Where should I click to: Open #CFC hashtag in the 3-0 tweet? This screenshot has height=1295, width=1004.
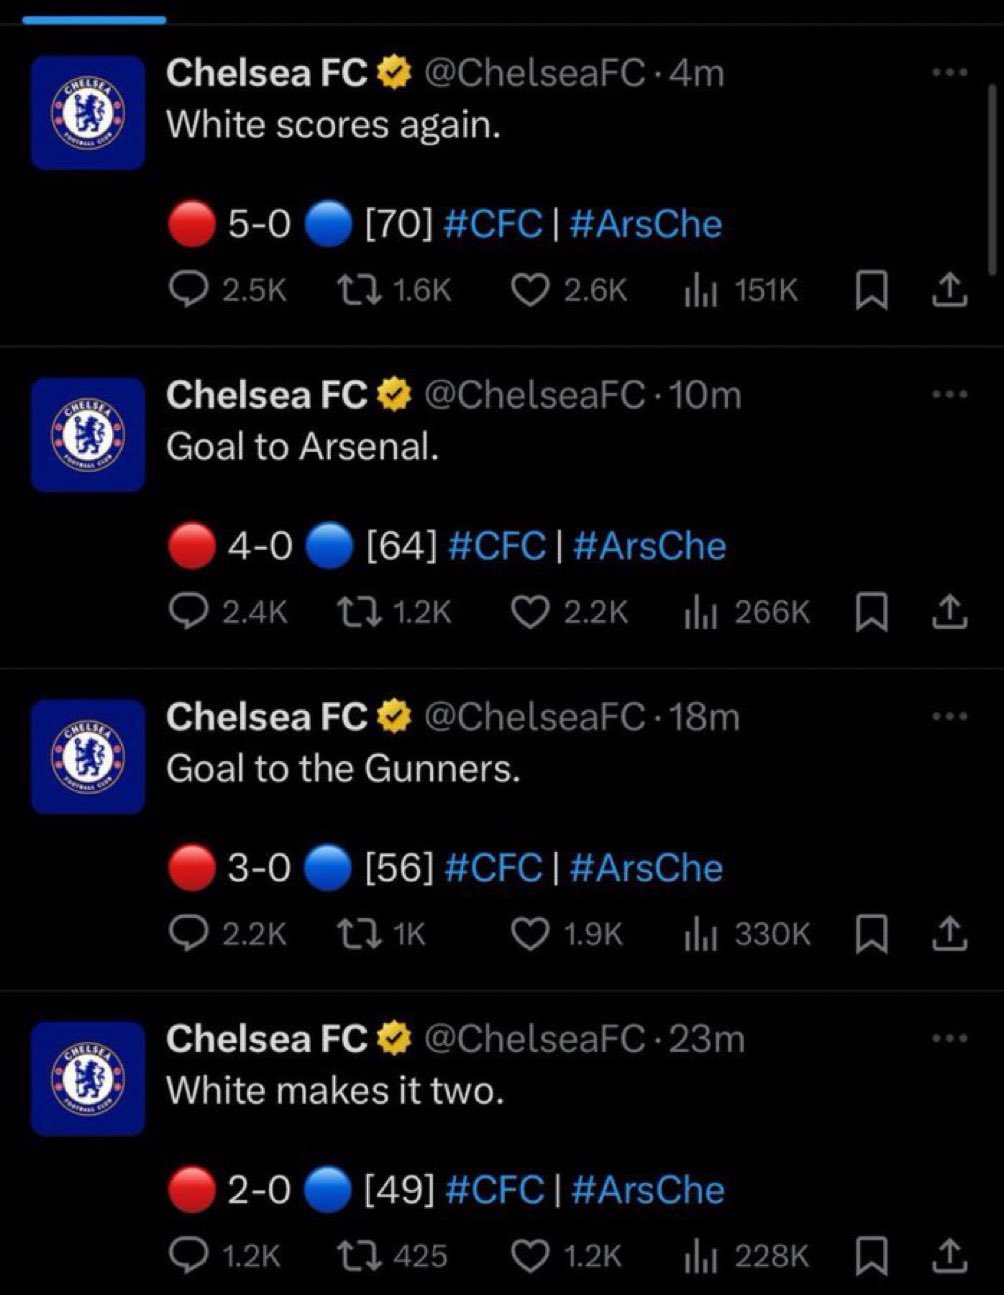coord(493,868)
